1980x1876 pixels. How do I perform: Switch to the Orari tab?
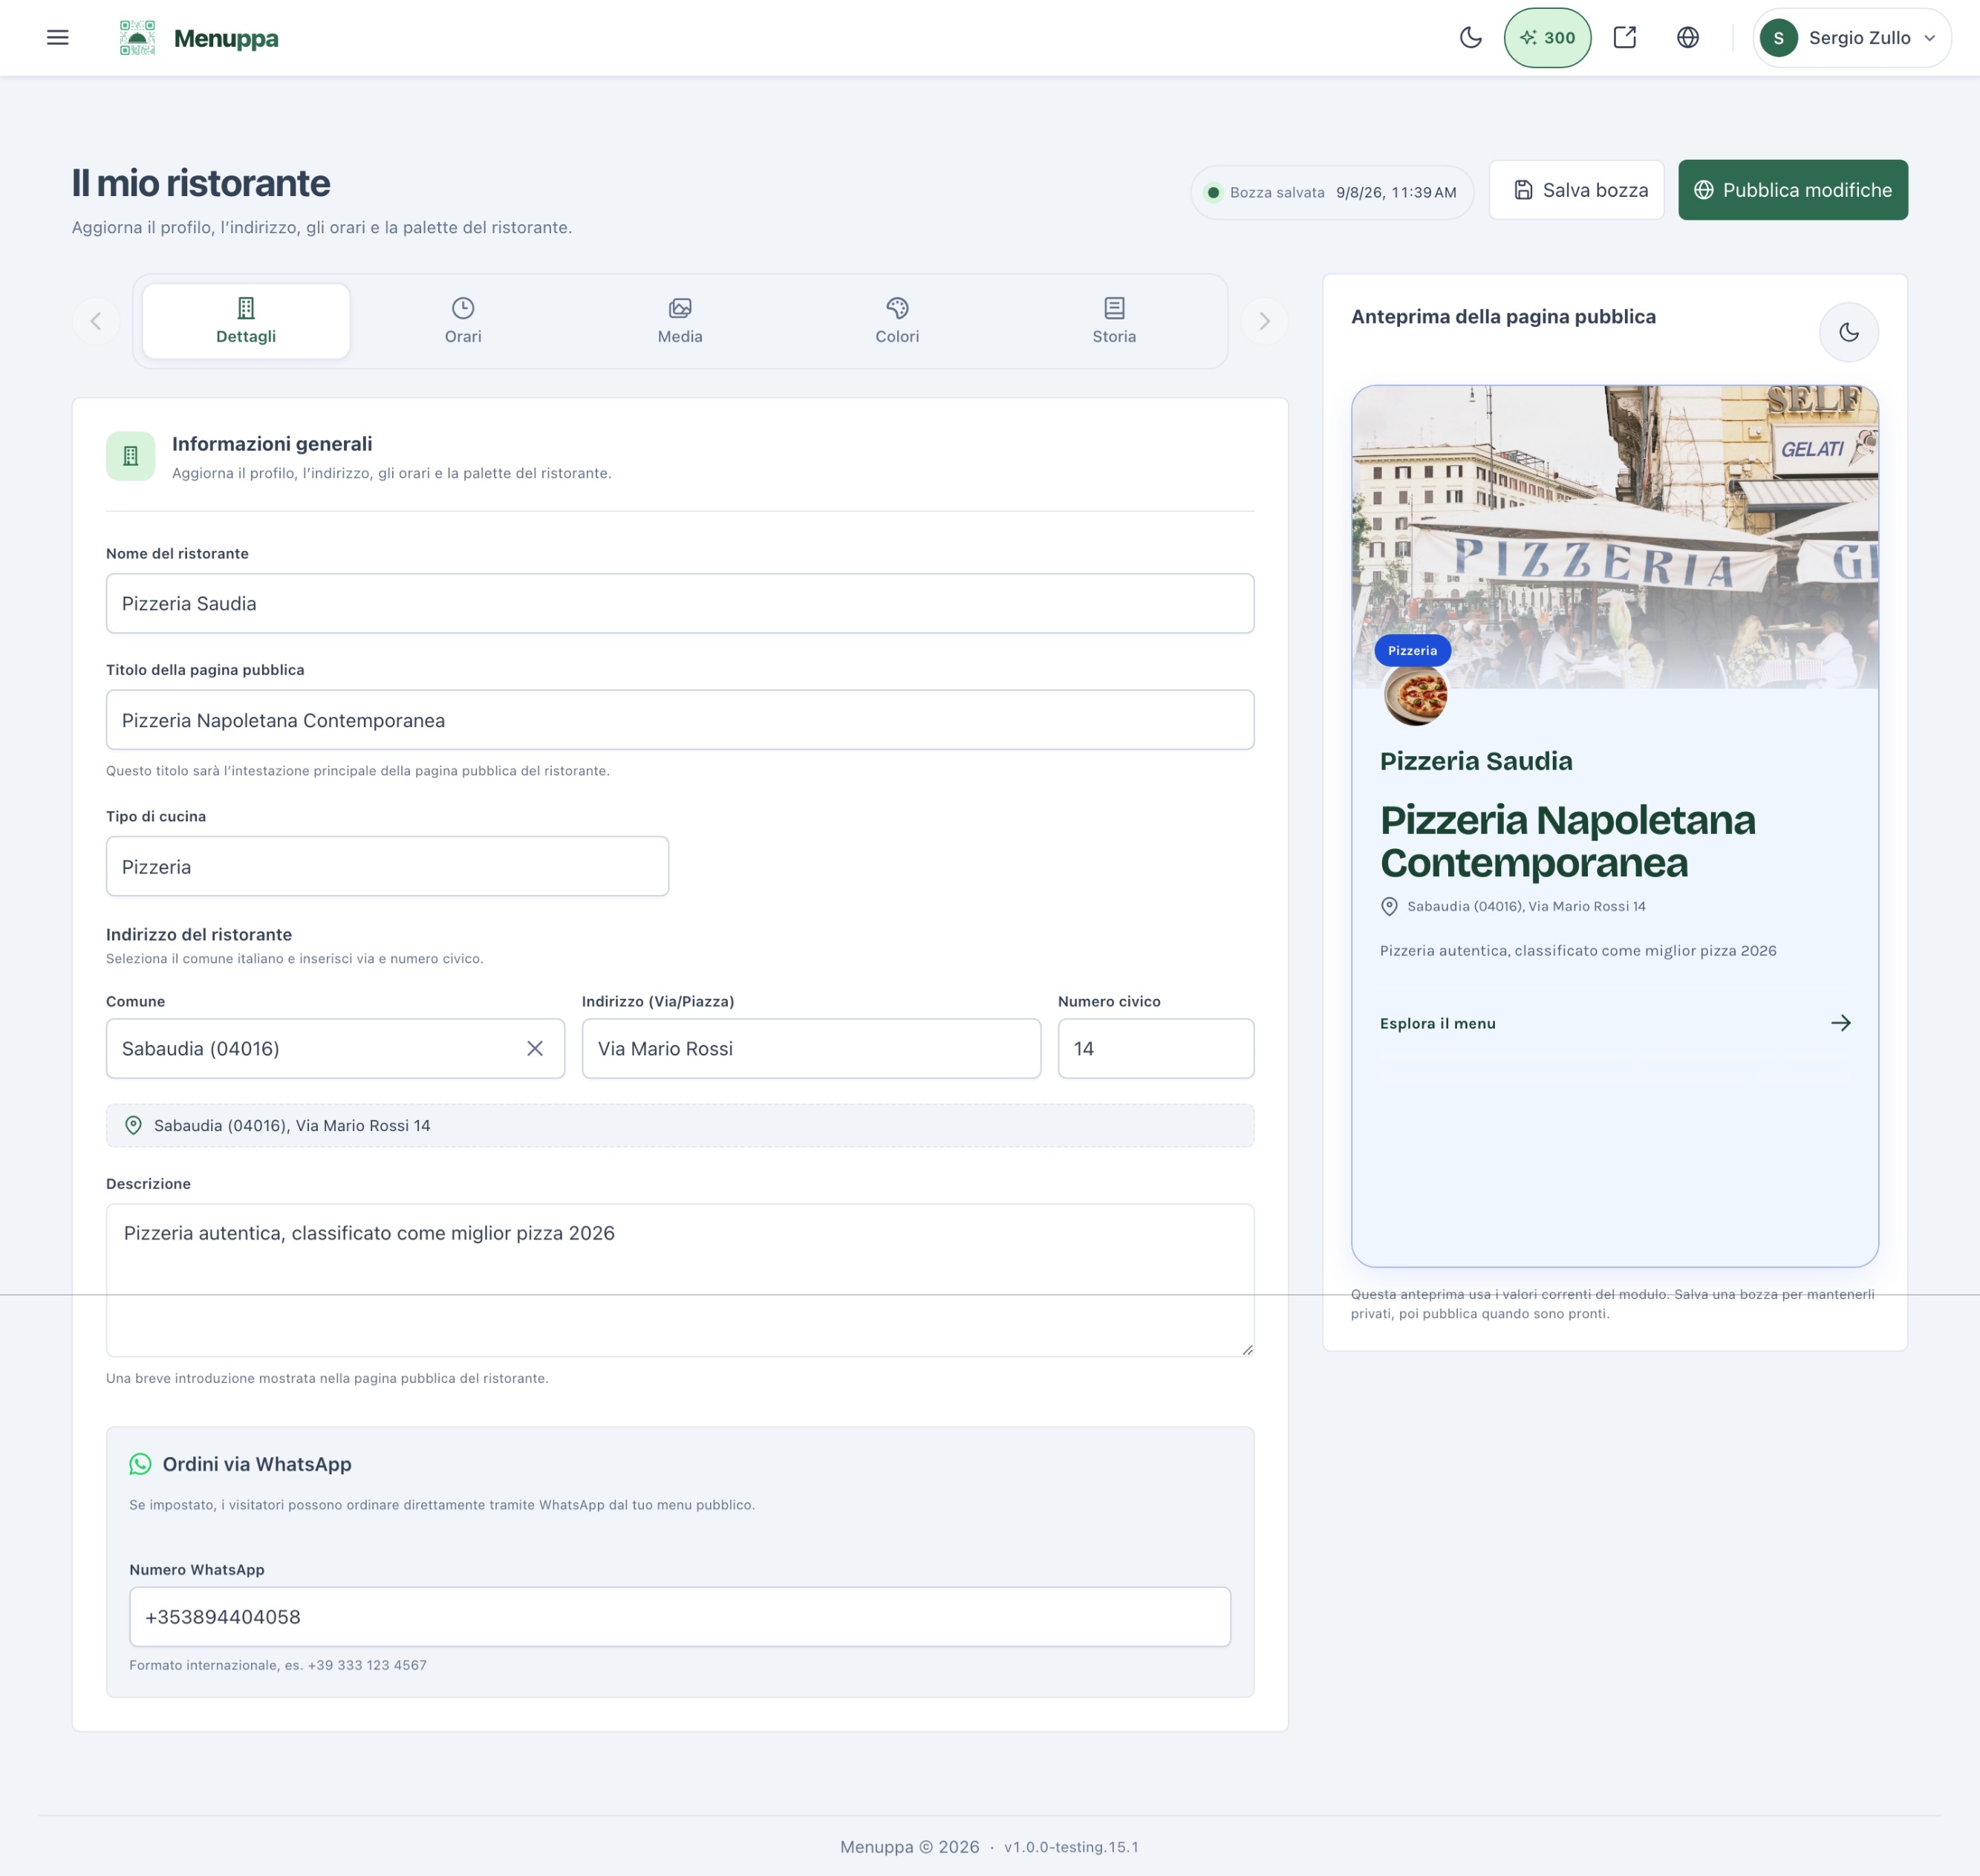(x=463, y=321)
